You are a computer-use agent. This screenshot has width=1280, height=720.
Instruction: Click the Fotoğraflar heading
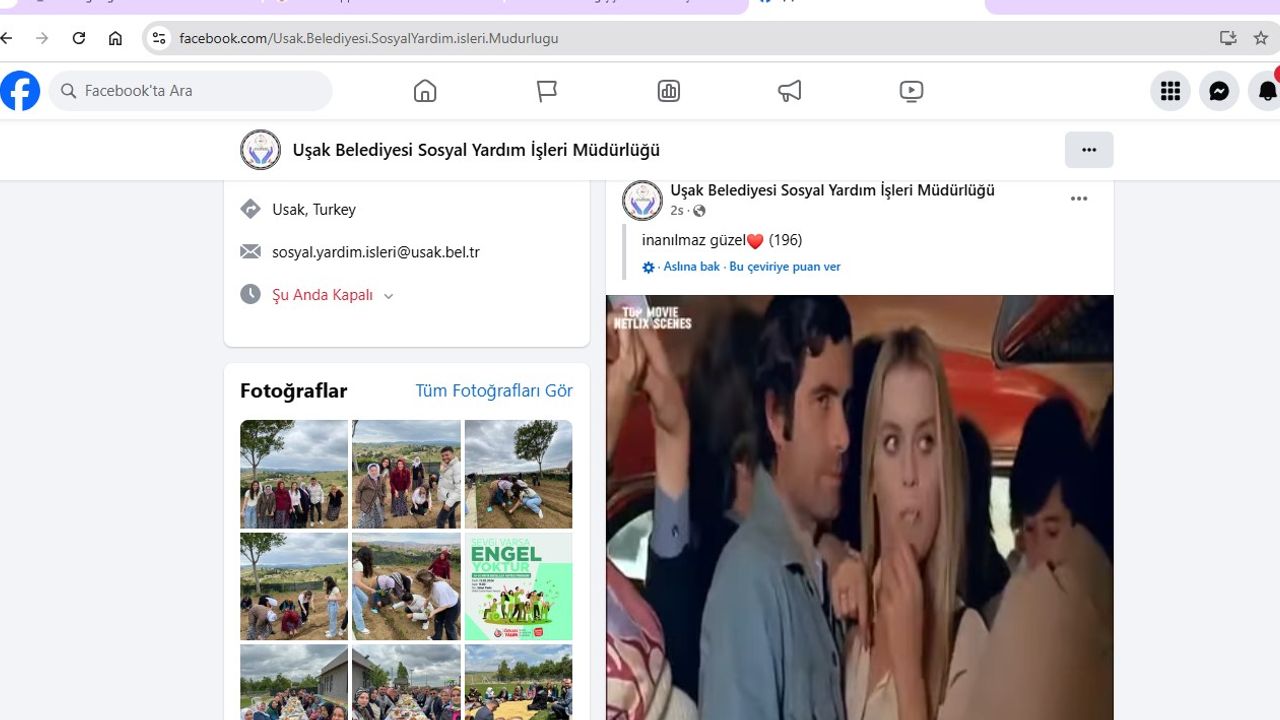pos(294,390)
